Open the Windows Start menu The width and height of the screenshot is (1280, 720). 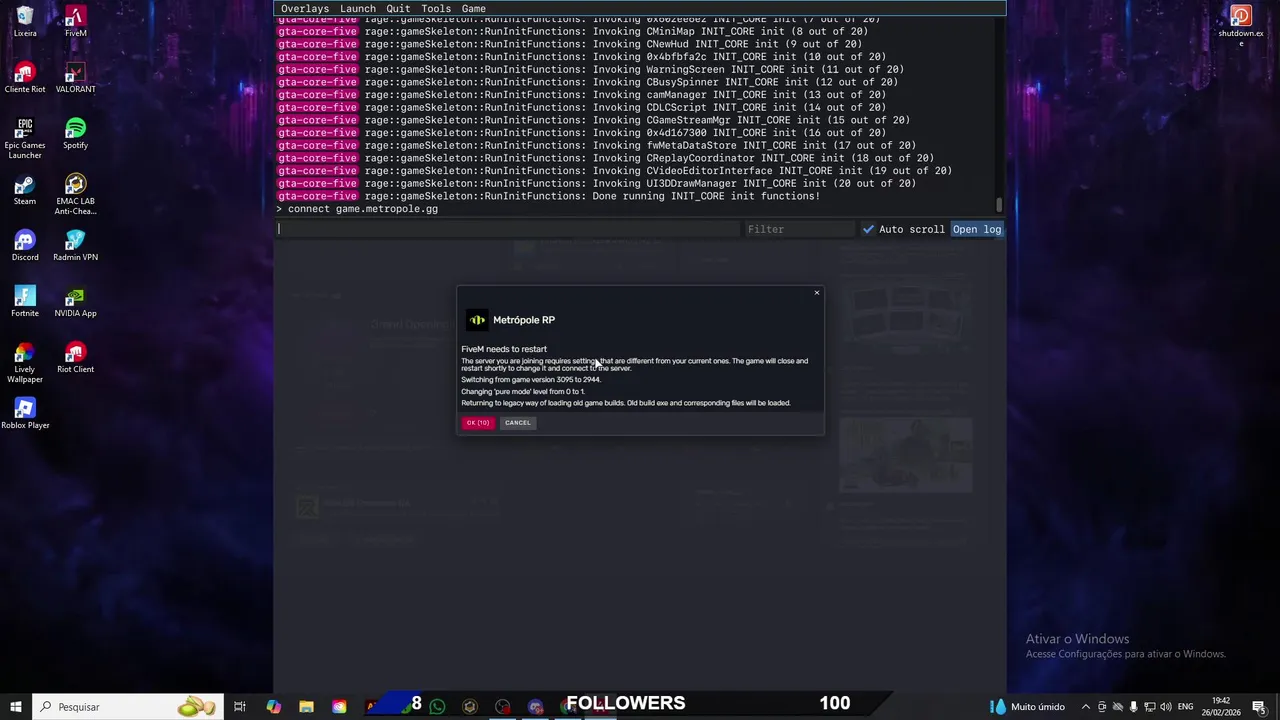click(x=16, y=707)
